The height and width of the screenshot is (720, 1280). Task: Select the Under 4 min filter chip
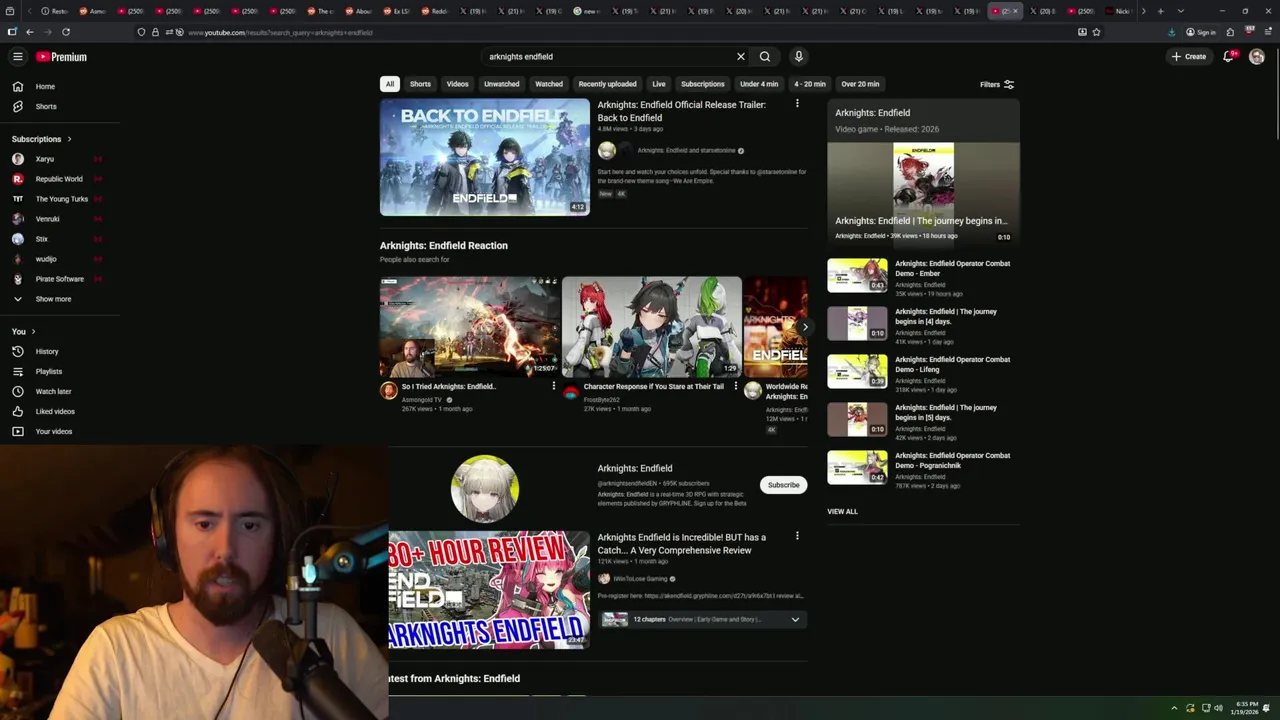(x=759, y=84)
